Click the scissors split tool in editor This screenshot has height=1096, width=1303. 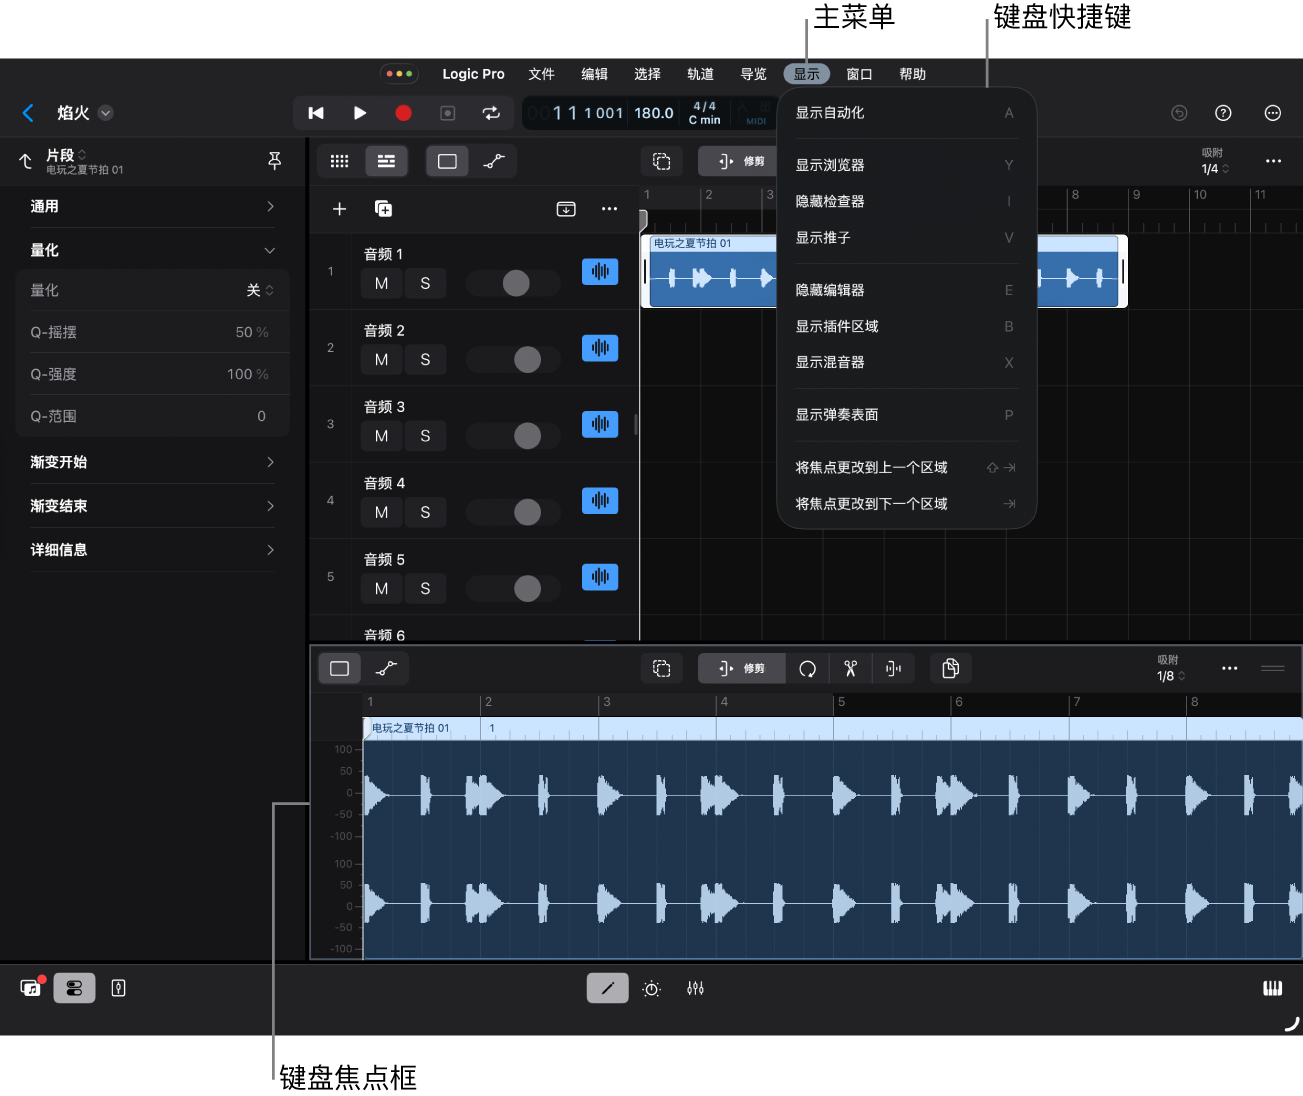click(850, 669)
